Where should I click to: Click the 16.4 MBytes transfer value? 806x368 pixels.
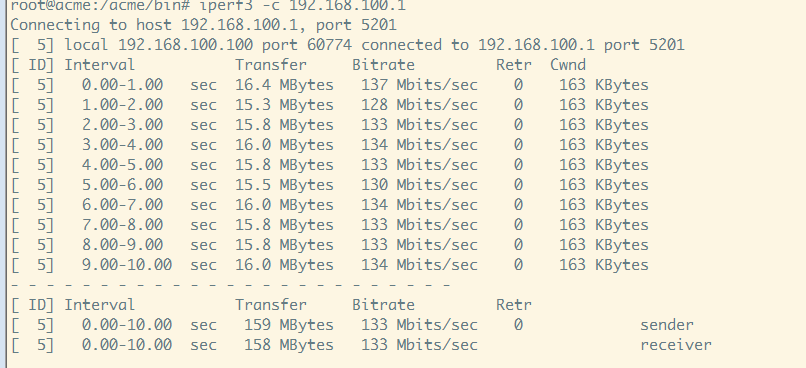[284, 85]
